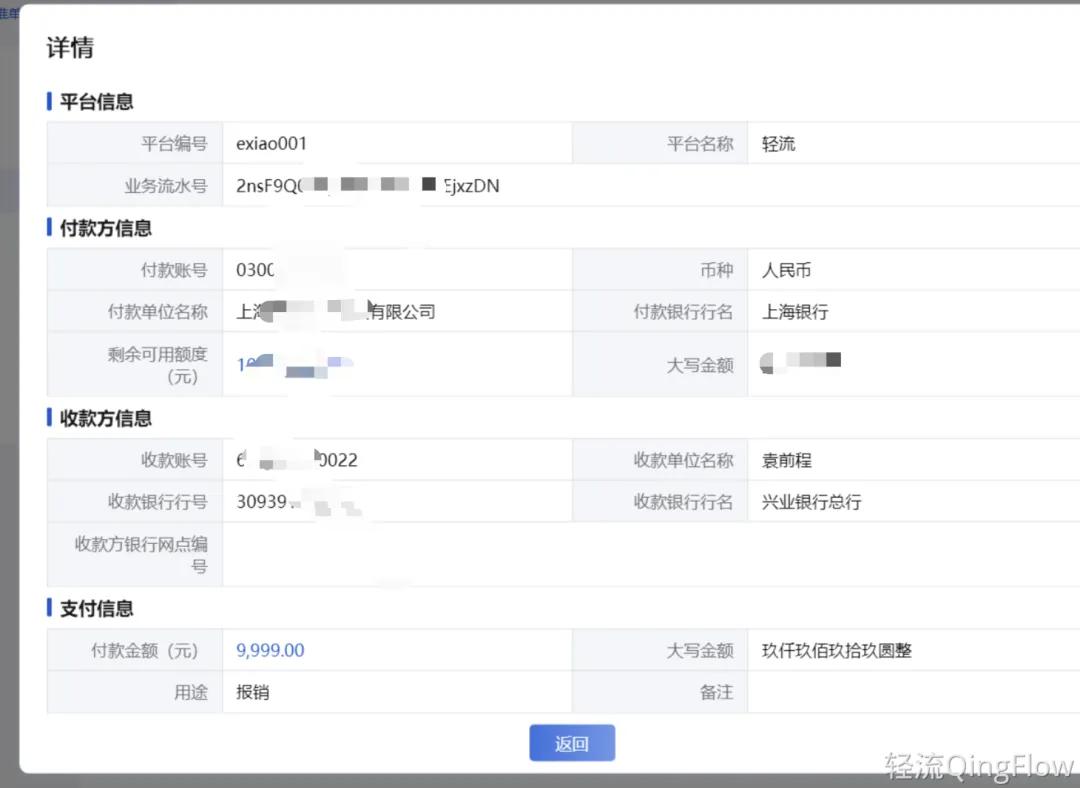
Task: Click the 收款方银行网点编号 label
Action: pos(141,555)
